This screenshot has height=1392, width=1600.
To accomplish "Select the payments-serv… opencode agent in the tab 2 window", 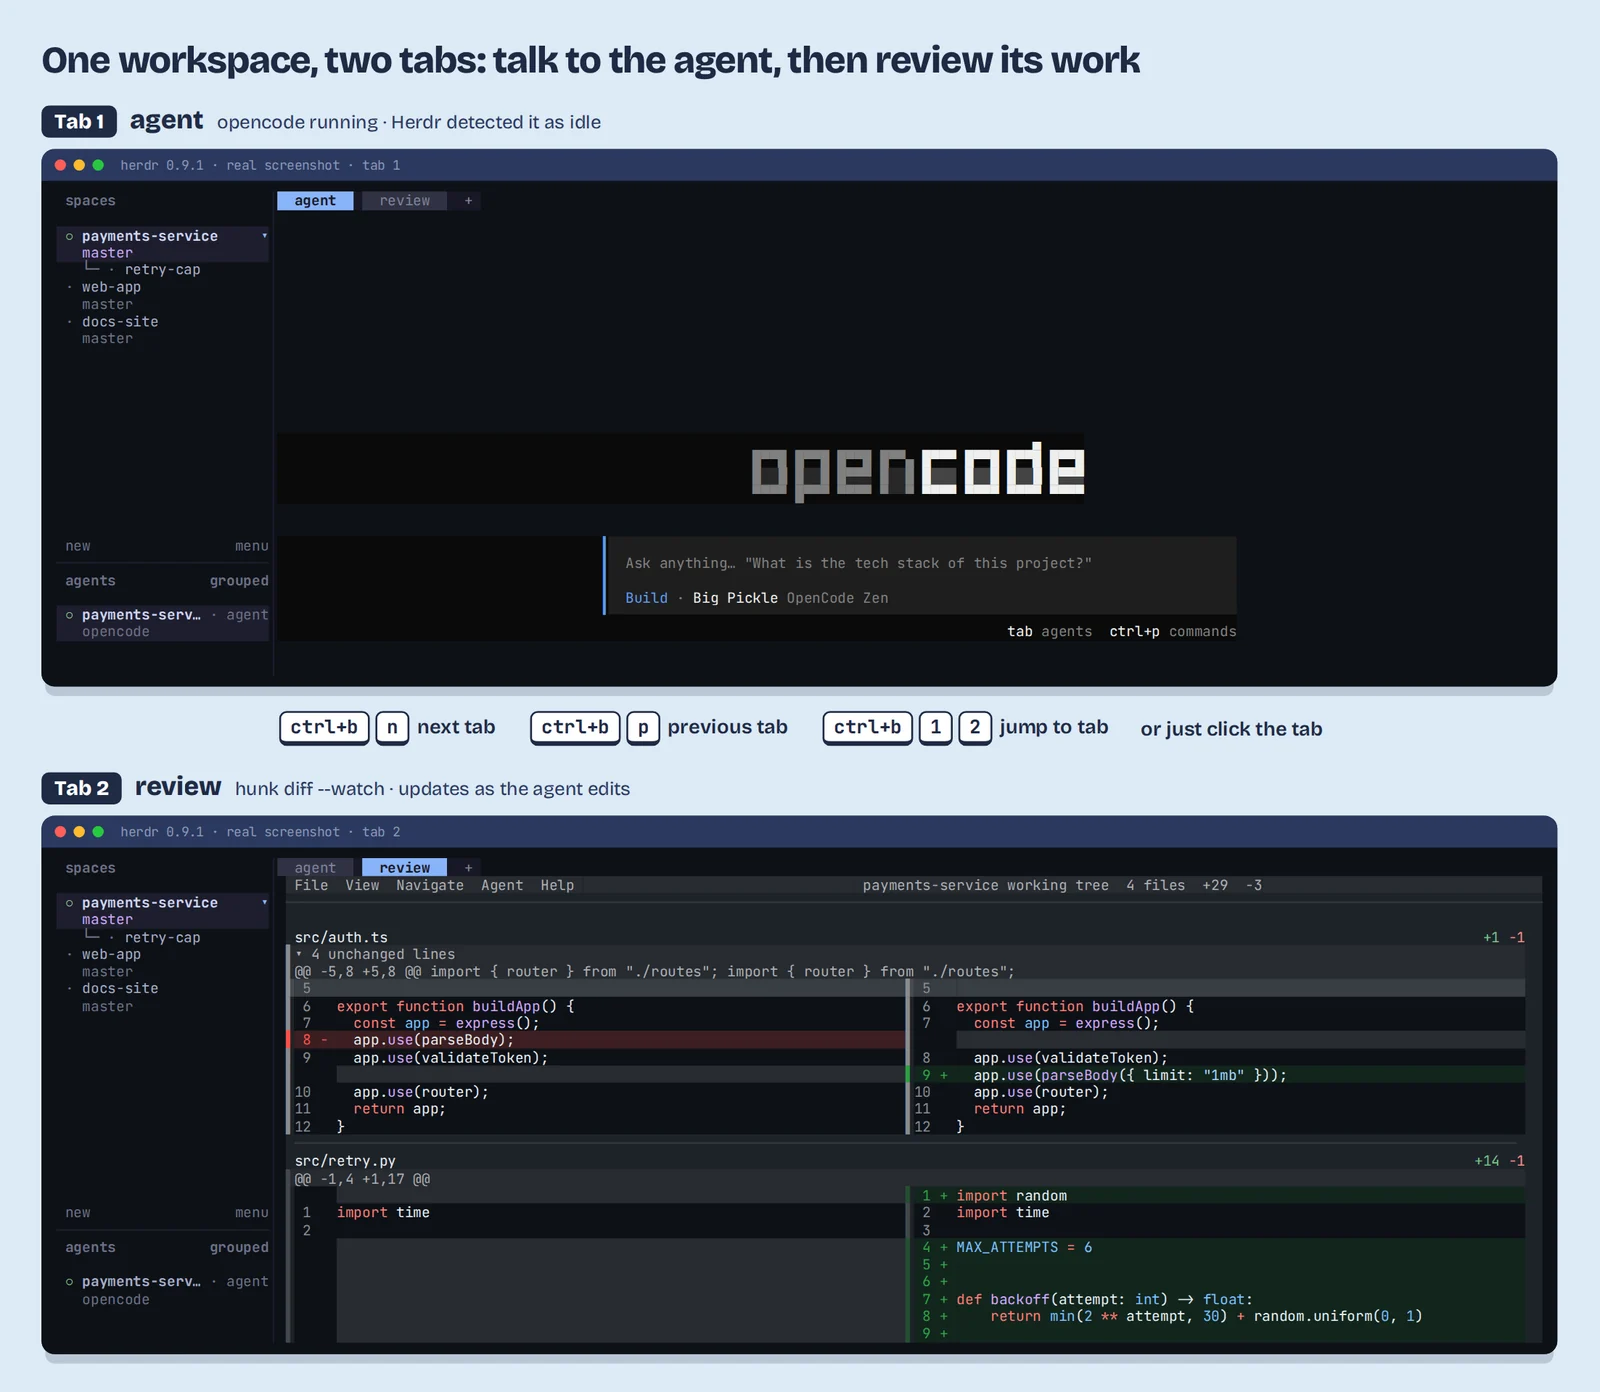I will pyautogui.click(x=163, y=1290).
